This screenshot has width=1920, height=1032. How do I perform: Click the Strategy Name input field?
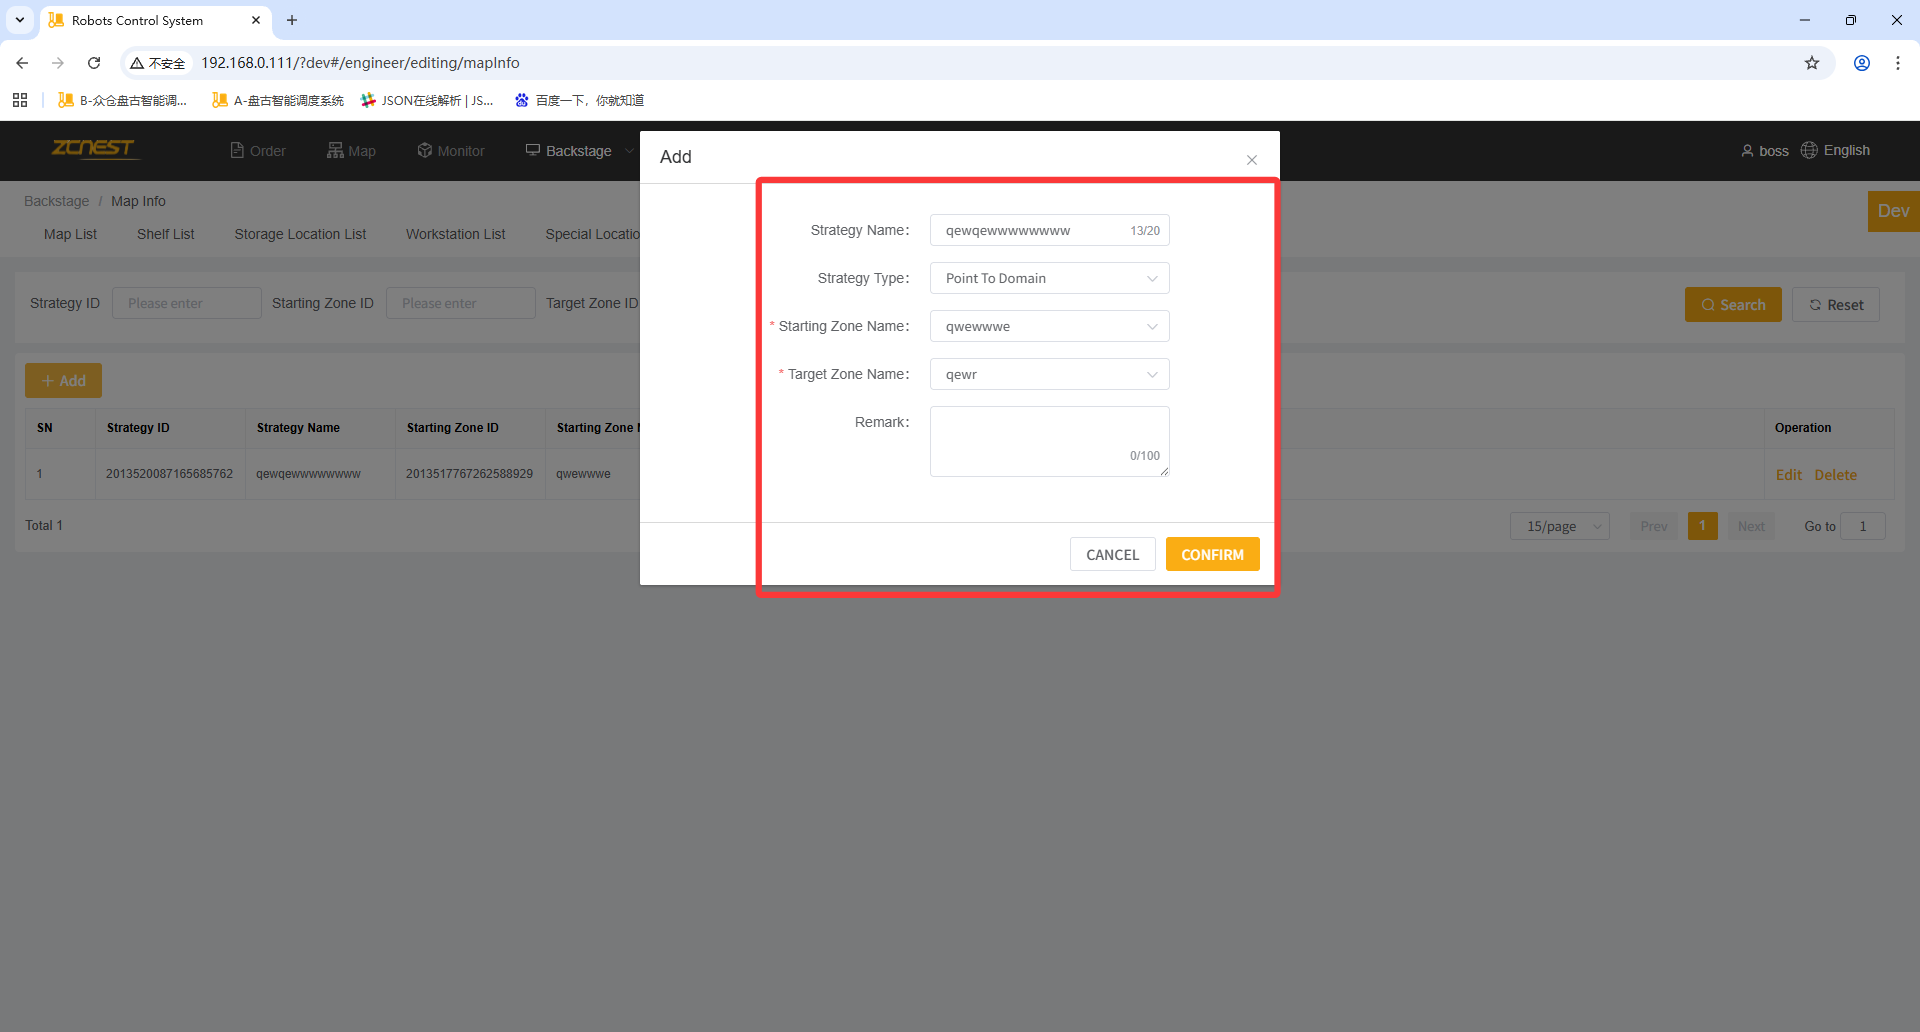(1030, 231)
